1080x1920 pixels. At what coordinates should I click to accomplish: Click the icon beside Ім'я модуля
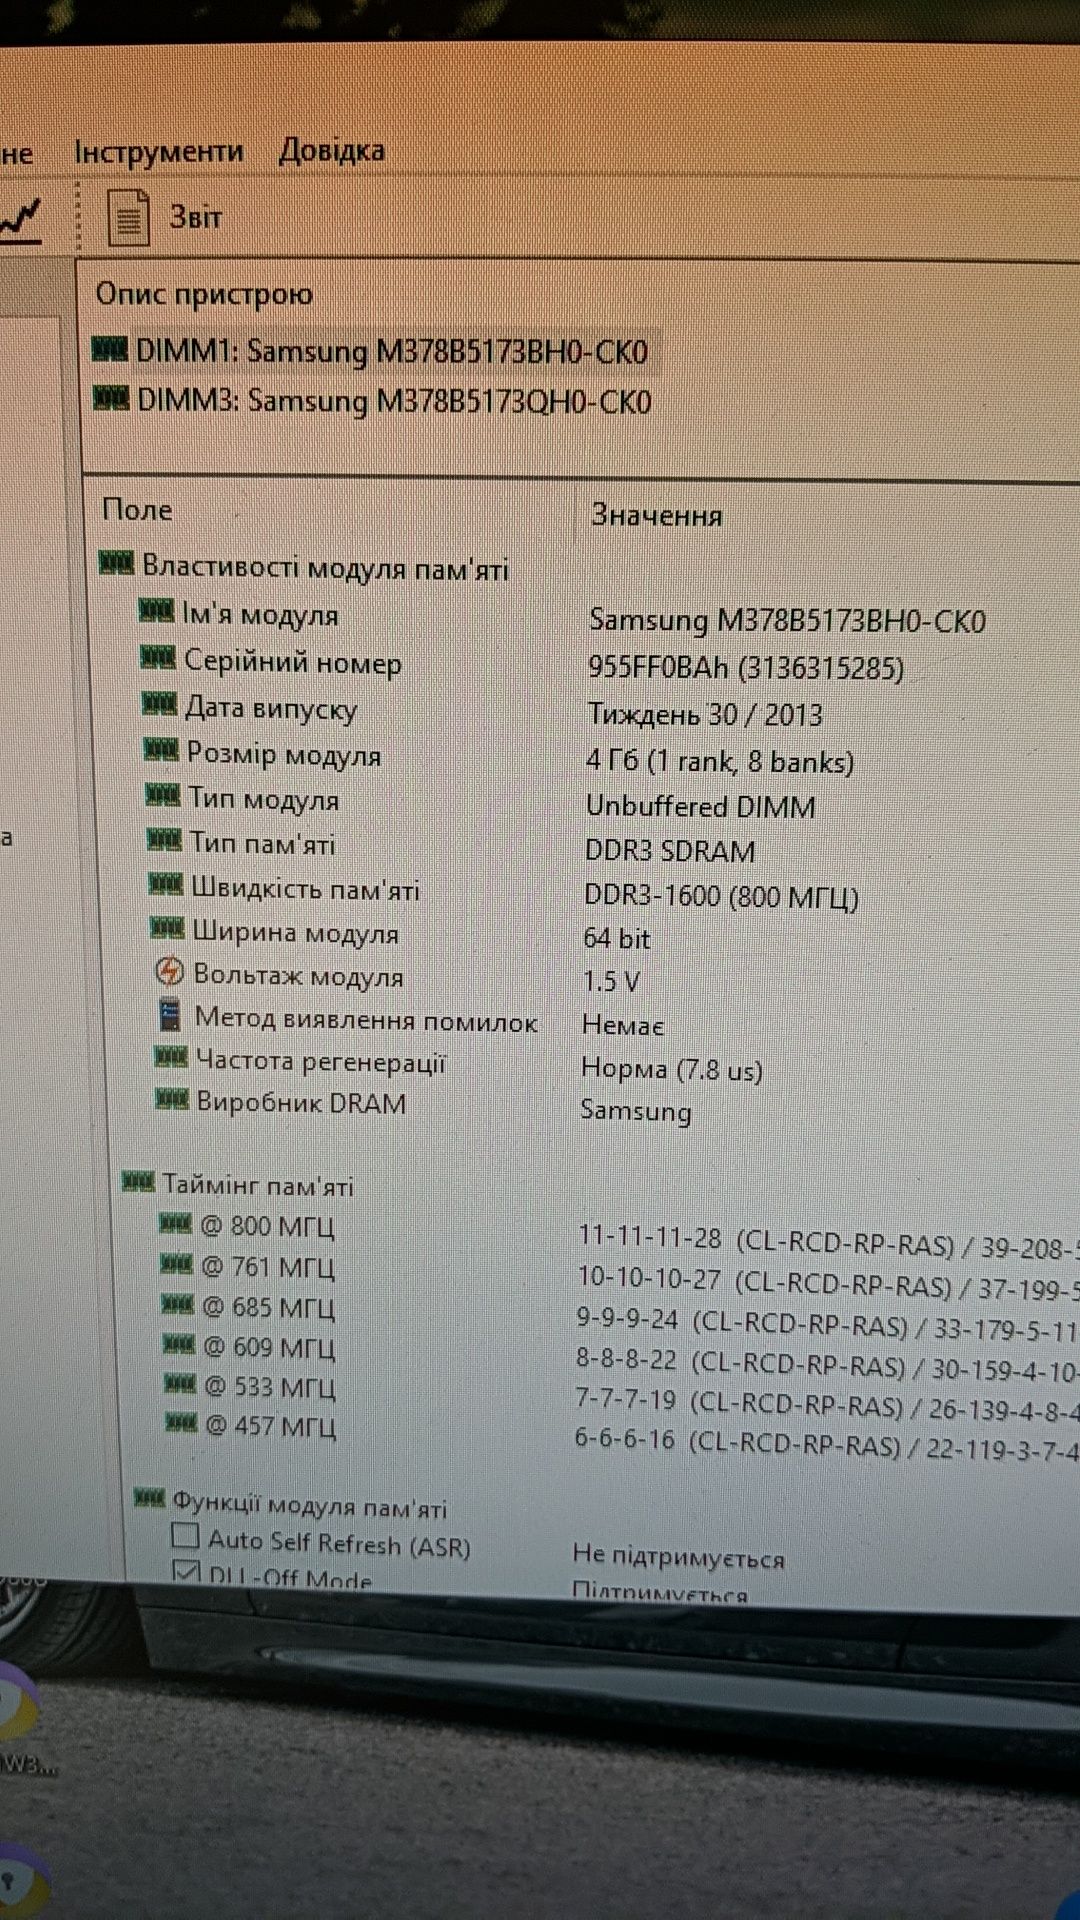[156, 611]
